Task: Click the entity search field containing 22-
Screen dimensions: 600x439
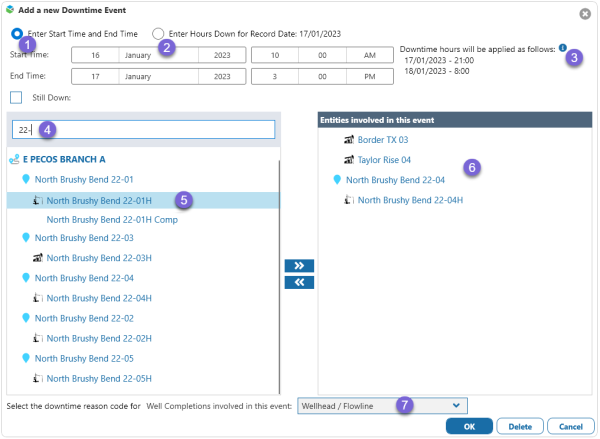Action: coord(143,130)
